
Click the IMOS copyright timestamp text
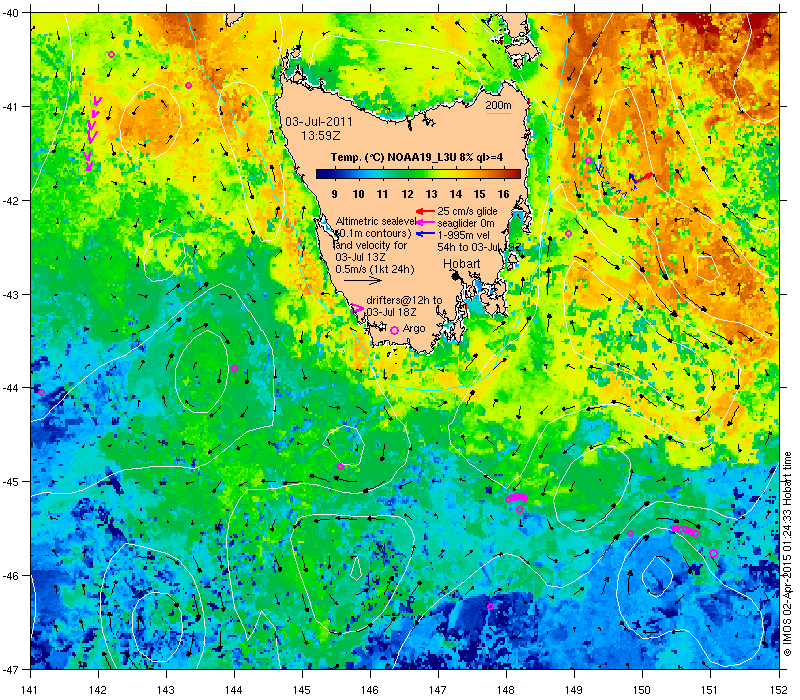(x=787, y=554)
